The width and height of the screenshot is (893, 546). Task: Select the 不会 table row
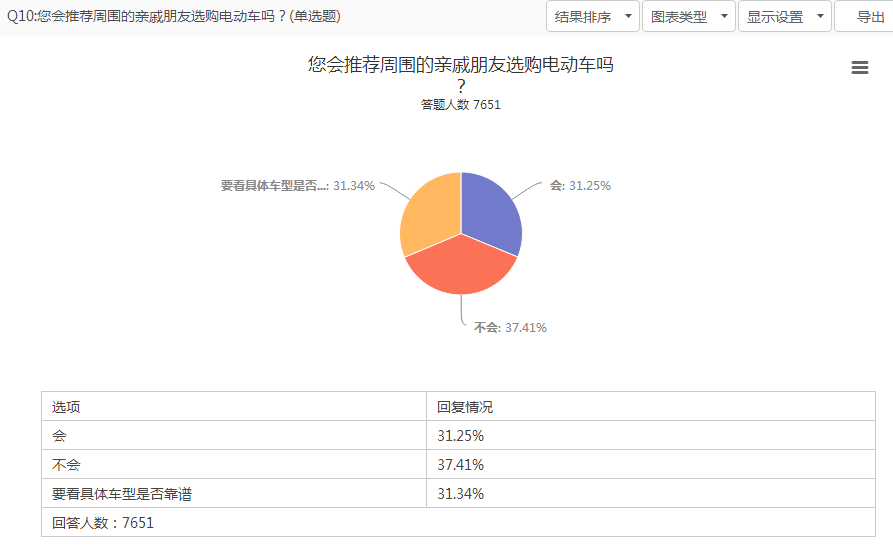[x=458, y=465]
